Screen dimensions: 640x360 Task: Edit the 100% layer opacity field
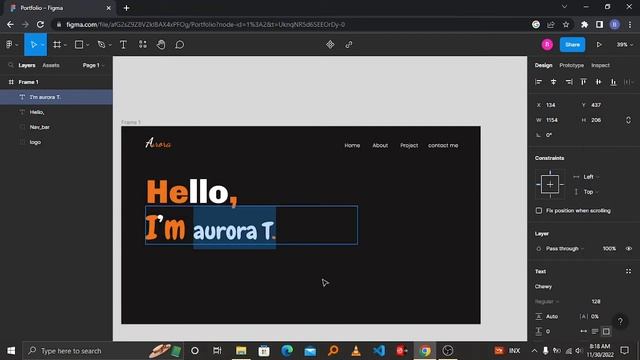point(609,249)
